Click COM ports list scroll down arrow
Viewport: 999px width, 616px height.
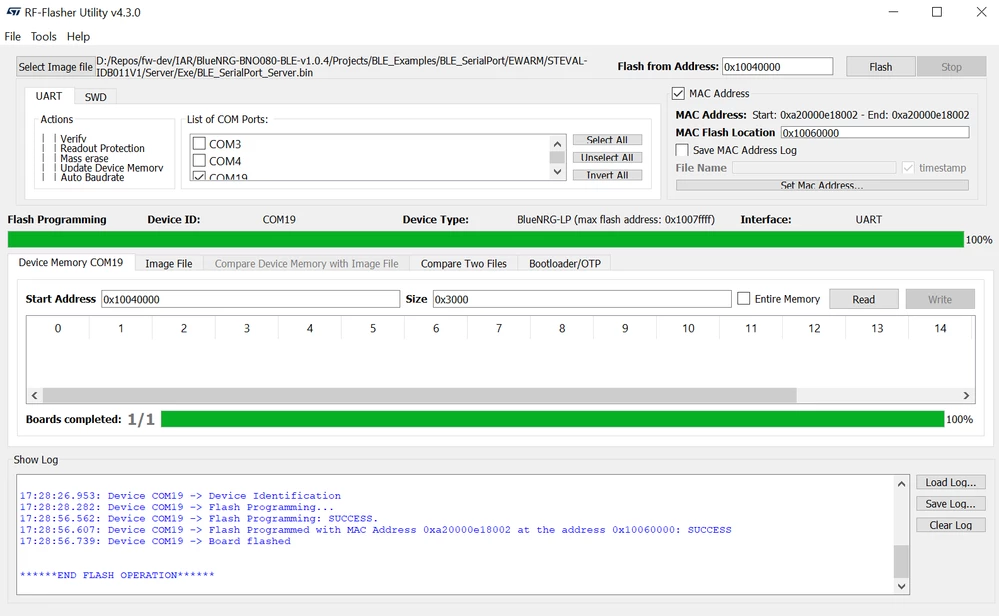pos(557,171)
